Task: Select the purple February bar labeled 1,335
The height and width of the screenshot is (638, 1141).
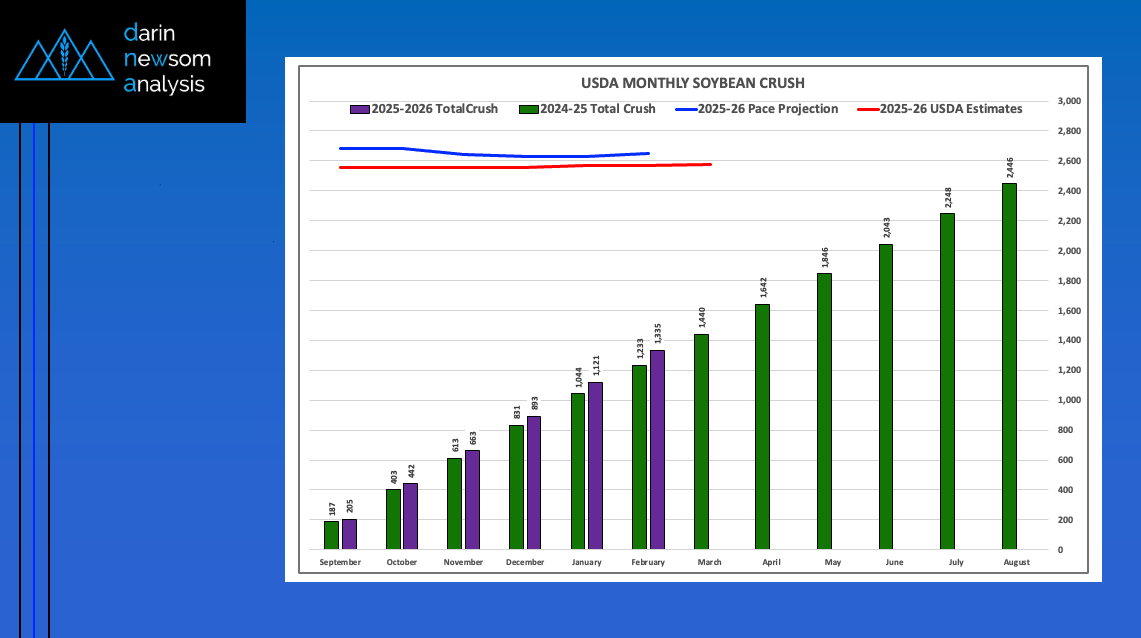Action: tap(657, 449)
